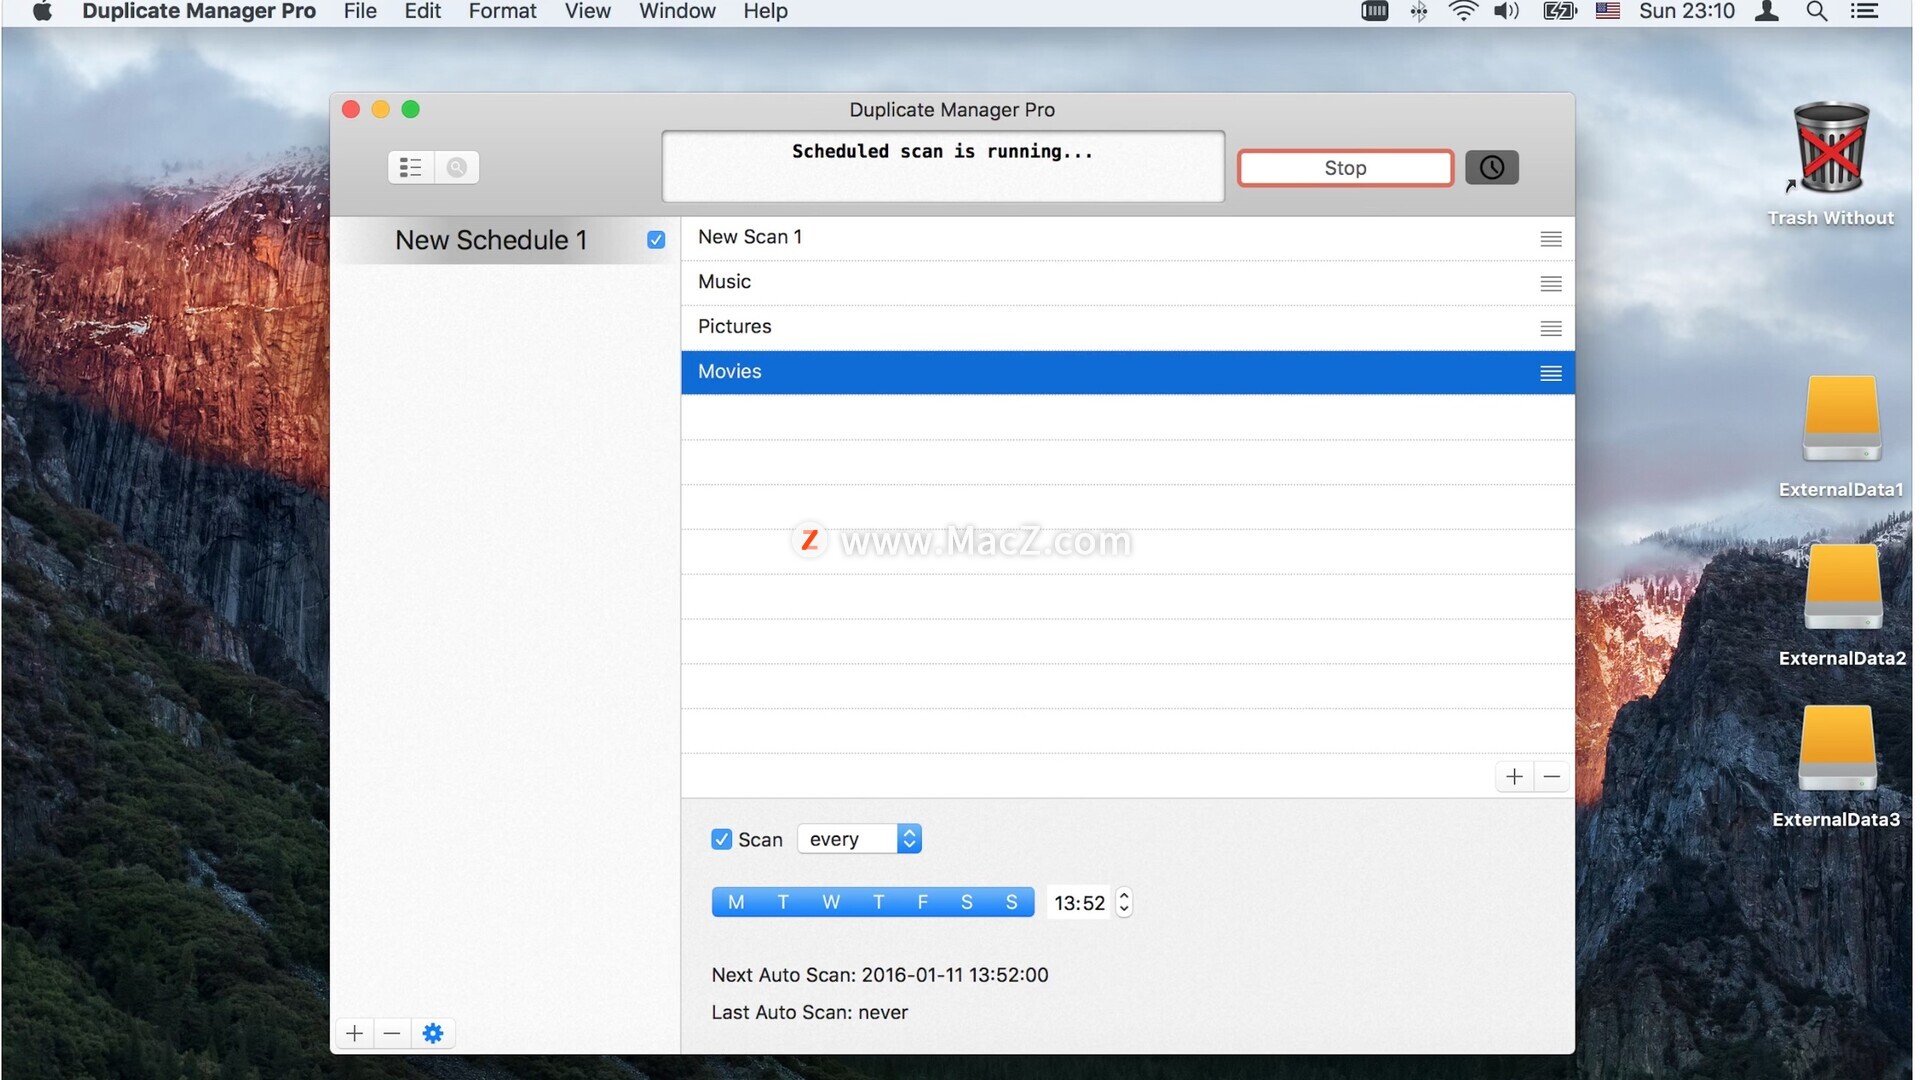
Task: Add a scan using the list plus button
Action: pyautogui.click(x=1514, y=777)
